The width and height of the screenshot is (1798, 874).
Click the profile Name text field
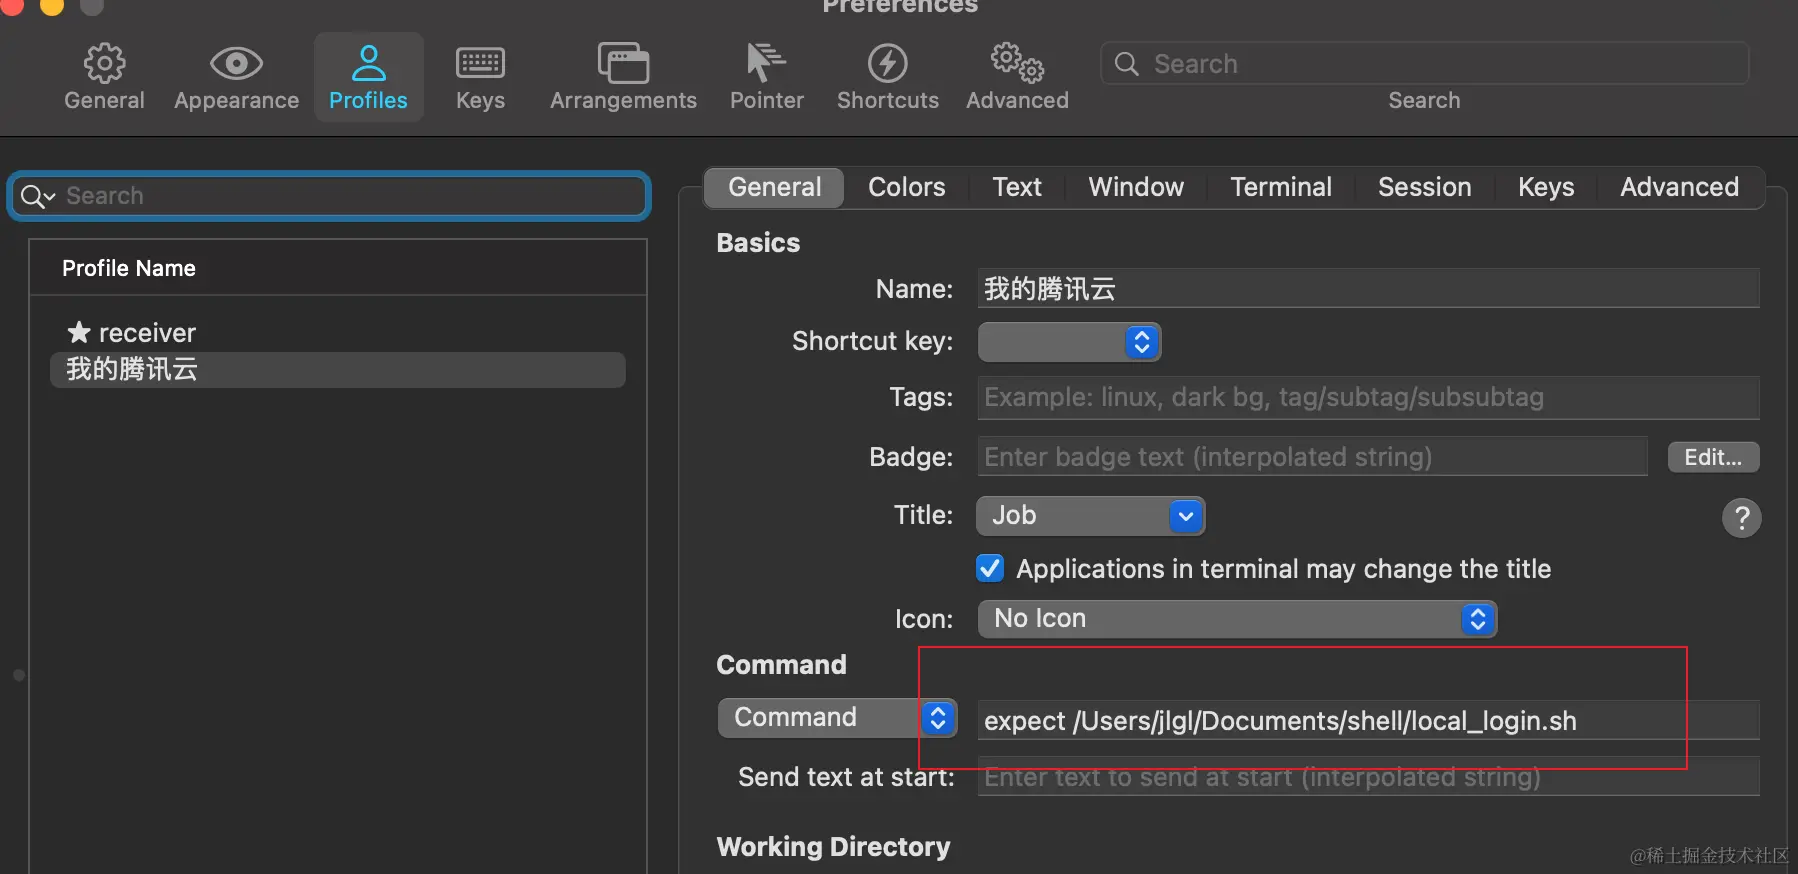1368,288
